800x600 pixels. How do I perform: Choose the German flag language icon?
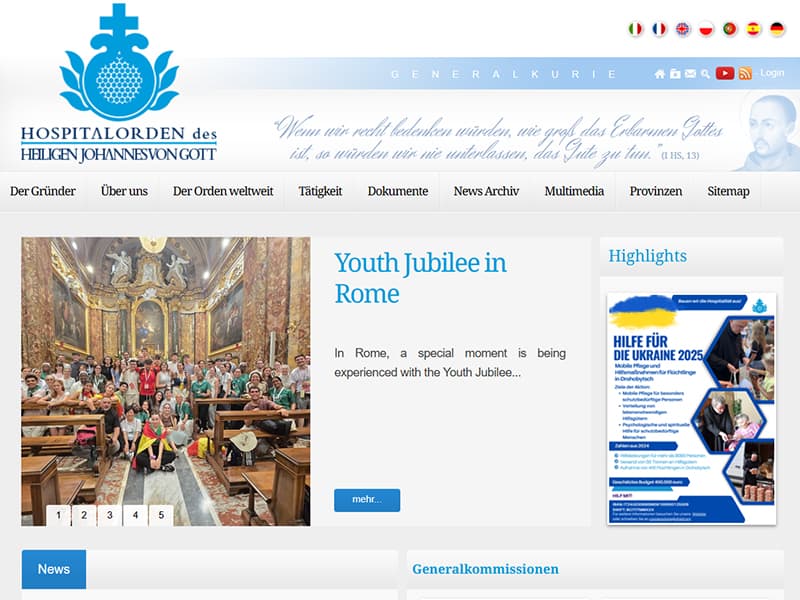pyautogui.click(x=777, y=29)
